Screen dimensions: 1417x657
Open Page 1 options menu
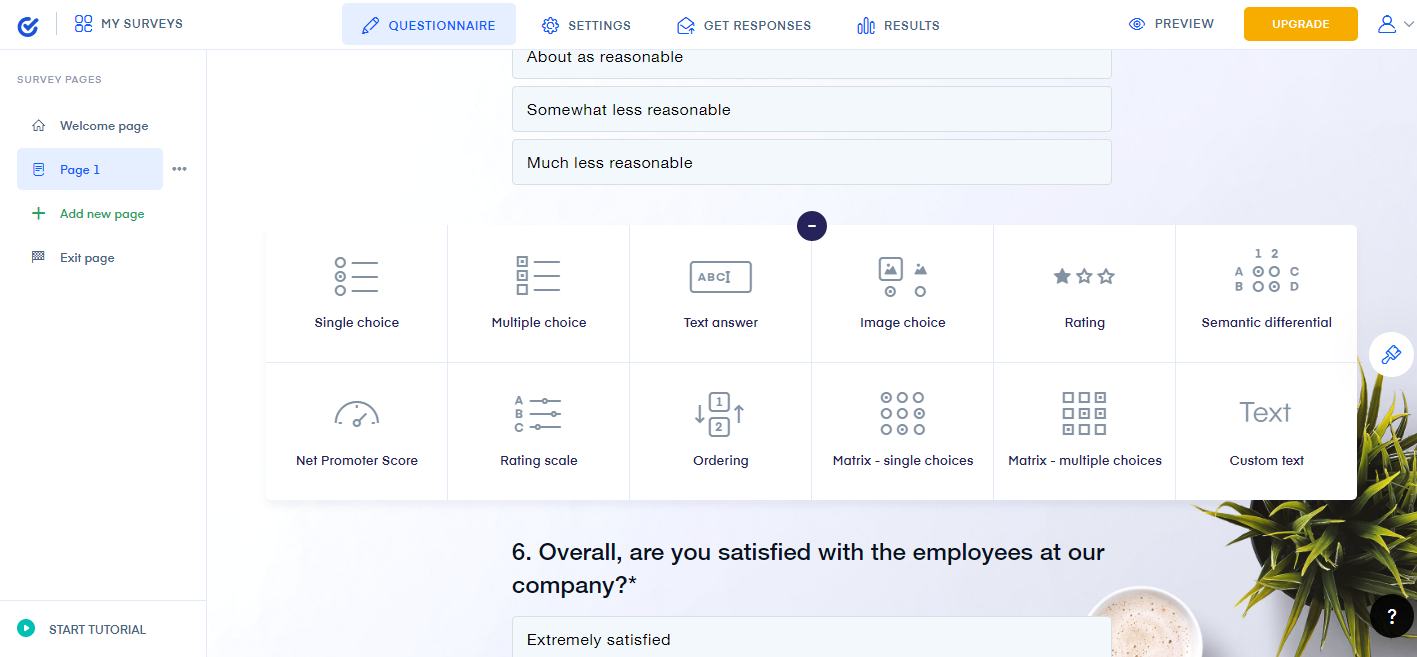pos(179,169)
